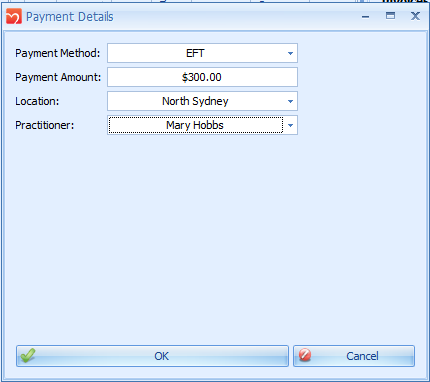Click the red cancel icon

(x=305, y=355)
